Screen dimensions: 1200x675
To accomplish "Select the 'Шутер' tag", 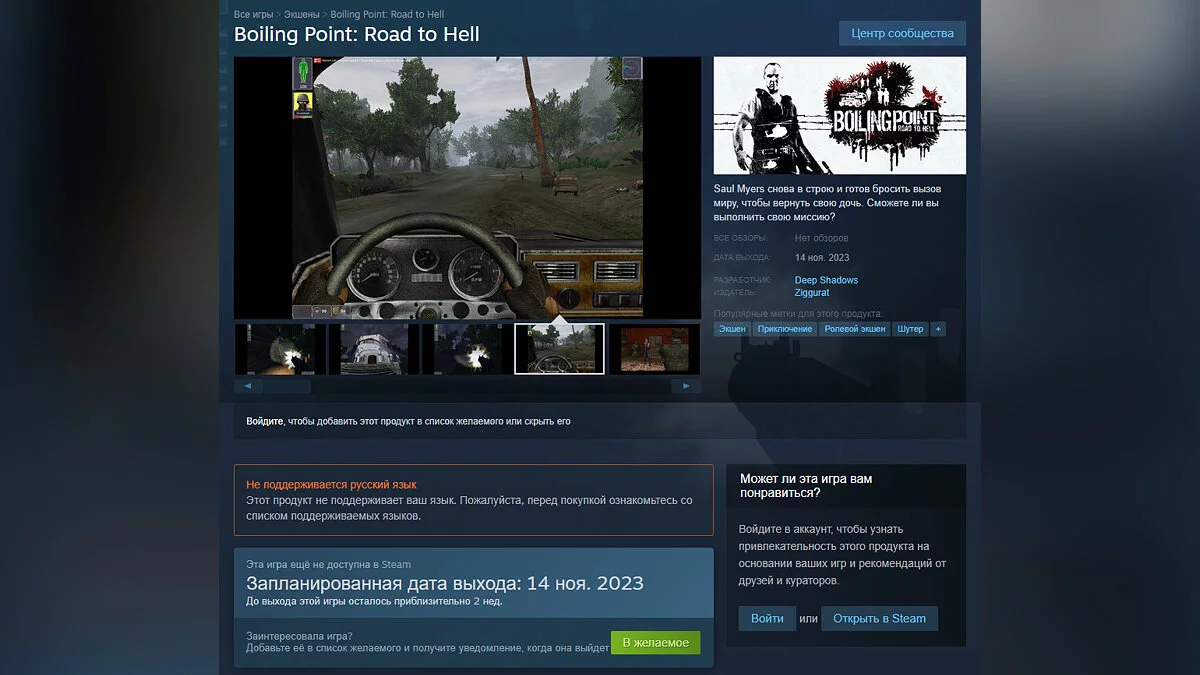I will click(x=910, y=329).
